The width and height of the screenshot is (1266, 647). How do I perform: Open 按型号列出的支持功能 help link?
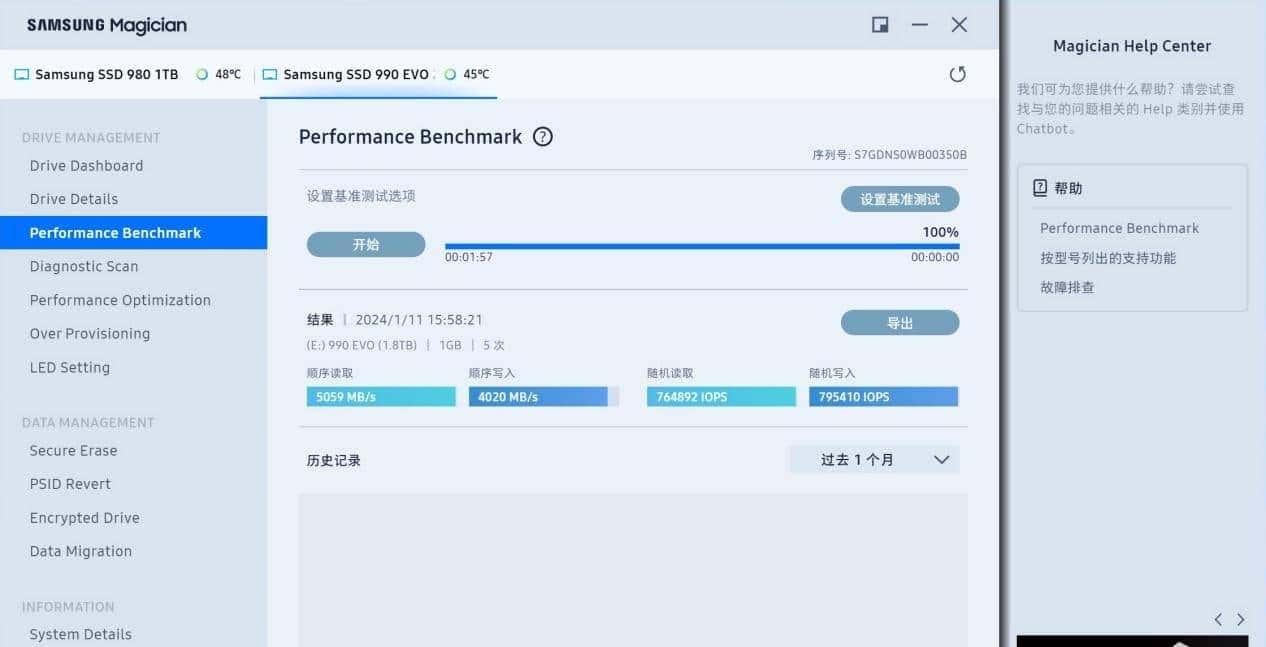click(1107, 258)
